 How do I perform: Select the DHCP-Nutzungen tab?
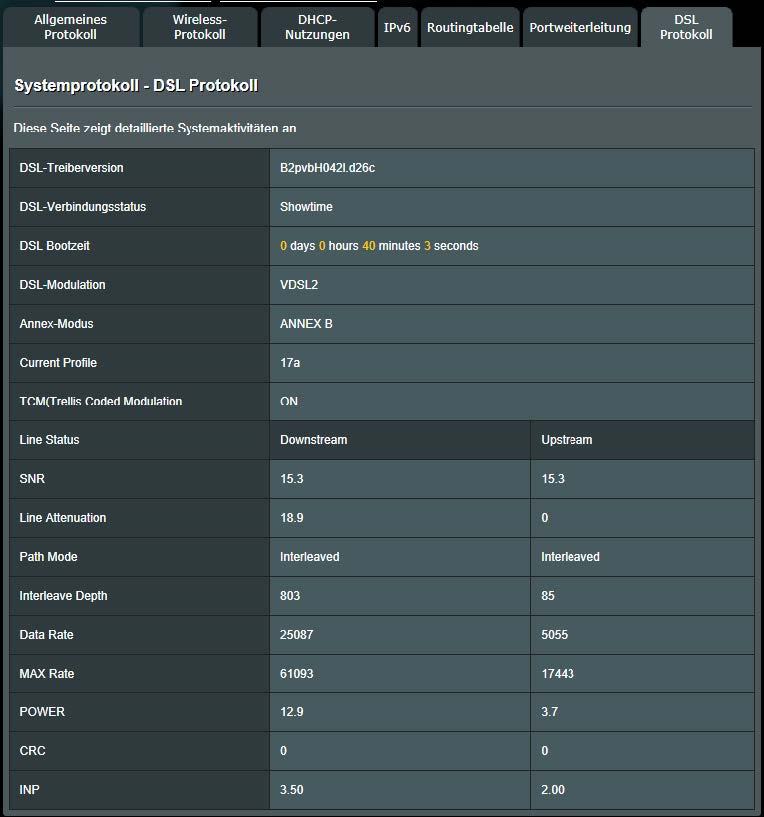click(317, 27)
